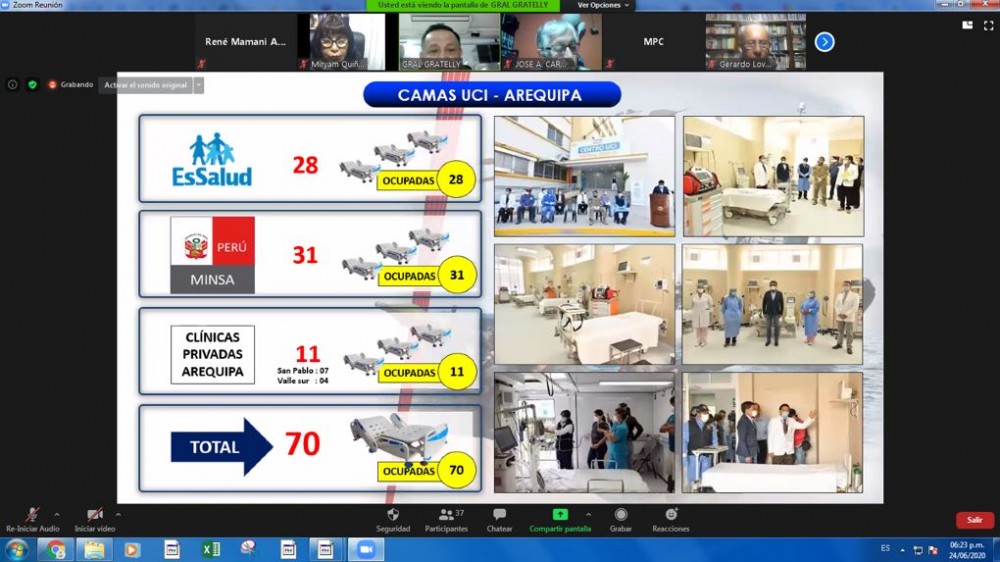This screenshot has height=562, width=1000.
Task: Click the green Compartir pantalla icon
Action: pos(560,515)
